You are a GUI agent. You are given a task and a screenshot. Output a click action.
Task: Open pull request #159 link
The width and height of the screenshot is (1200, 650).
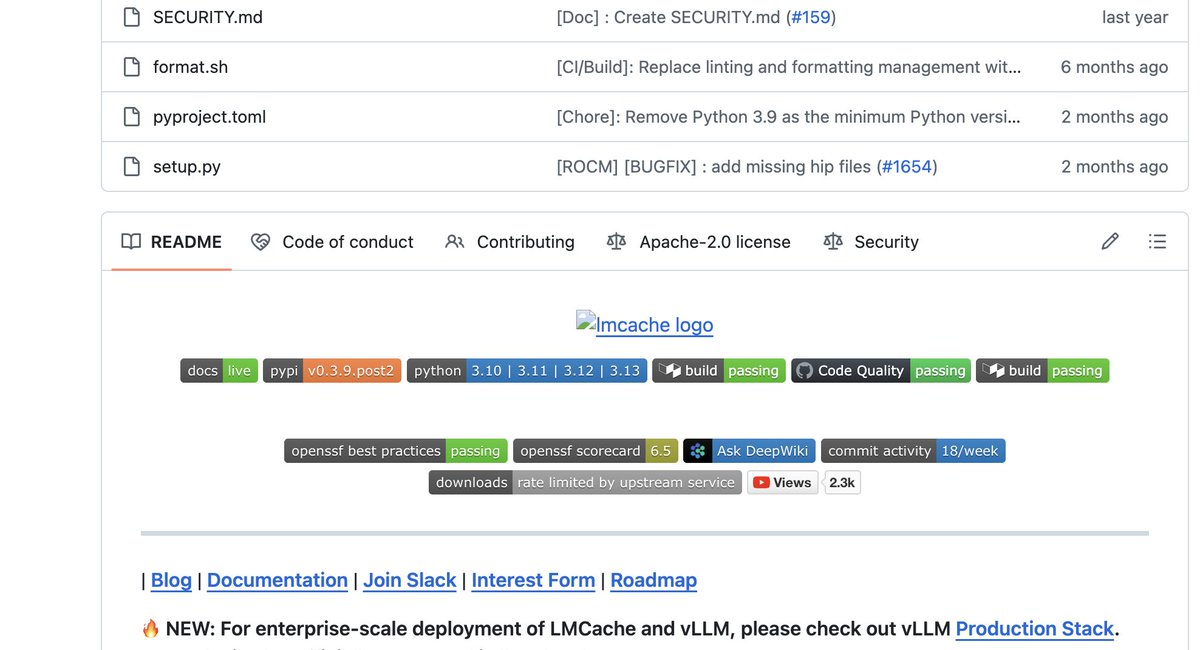point(810,17)
